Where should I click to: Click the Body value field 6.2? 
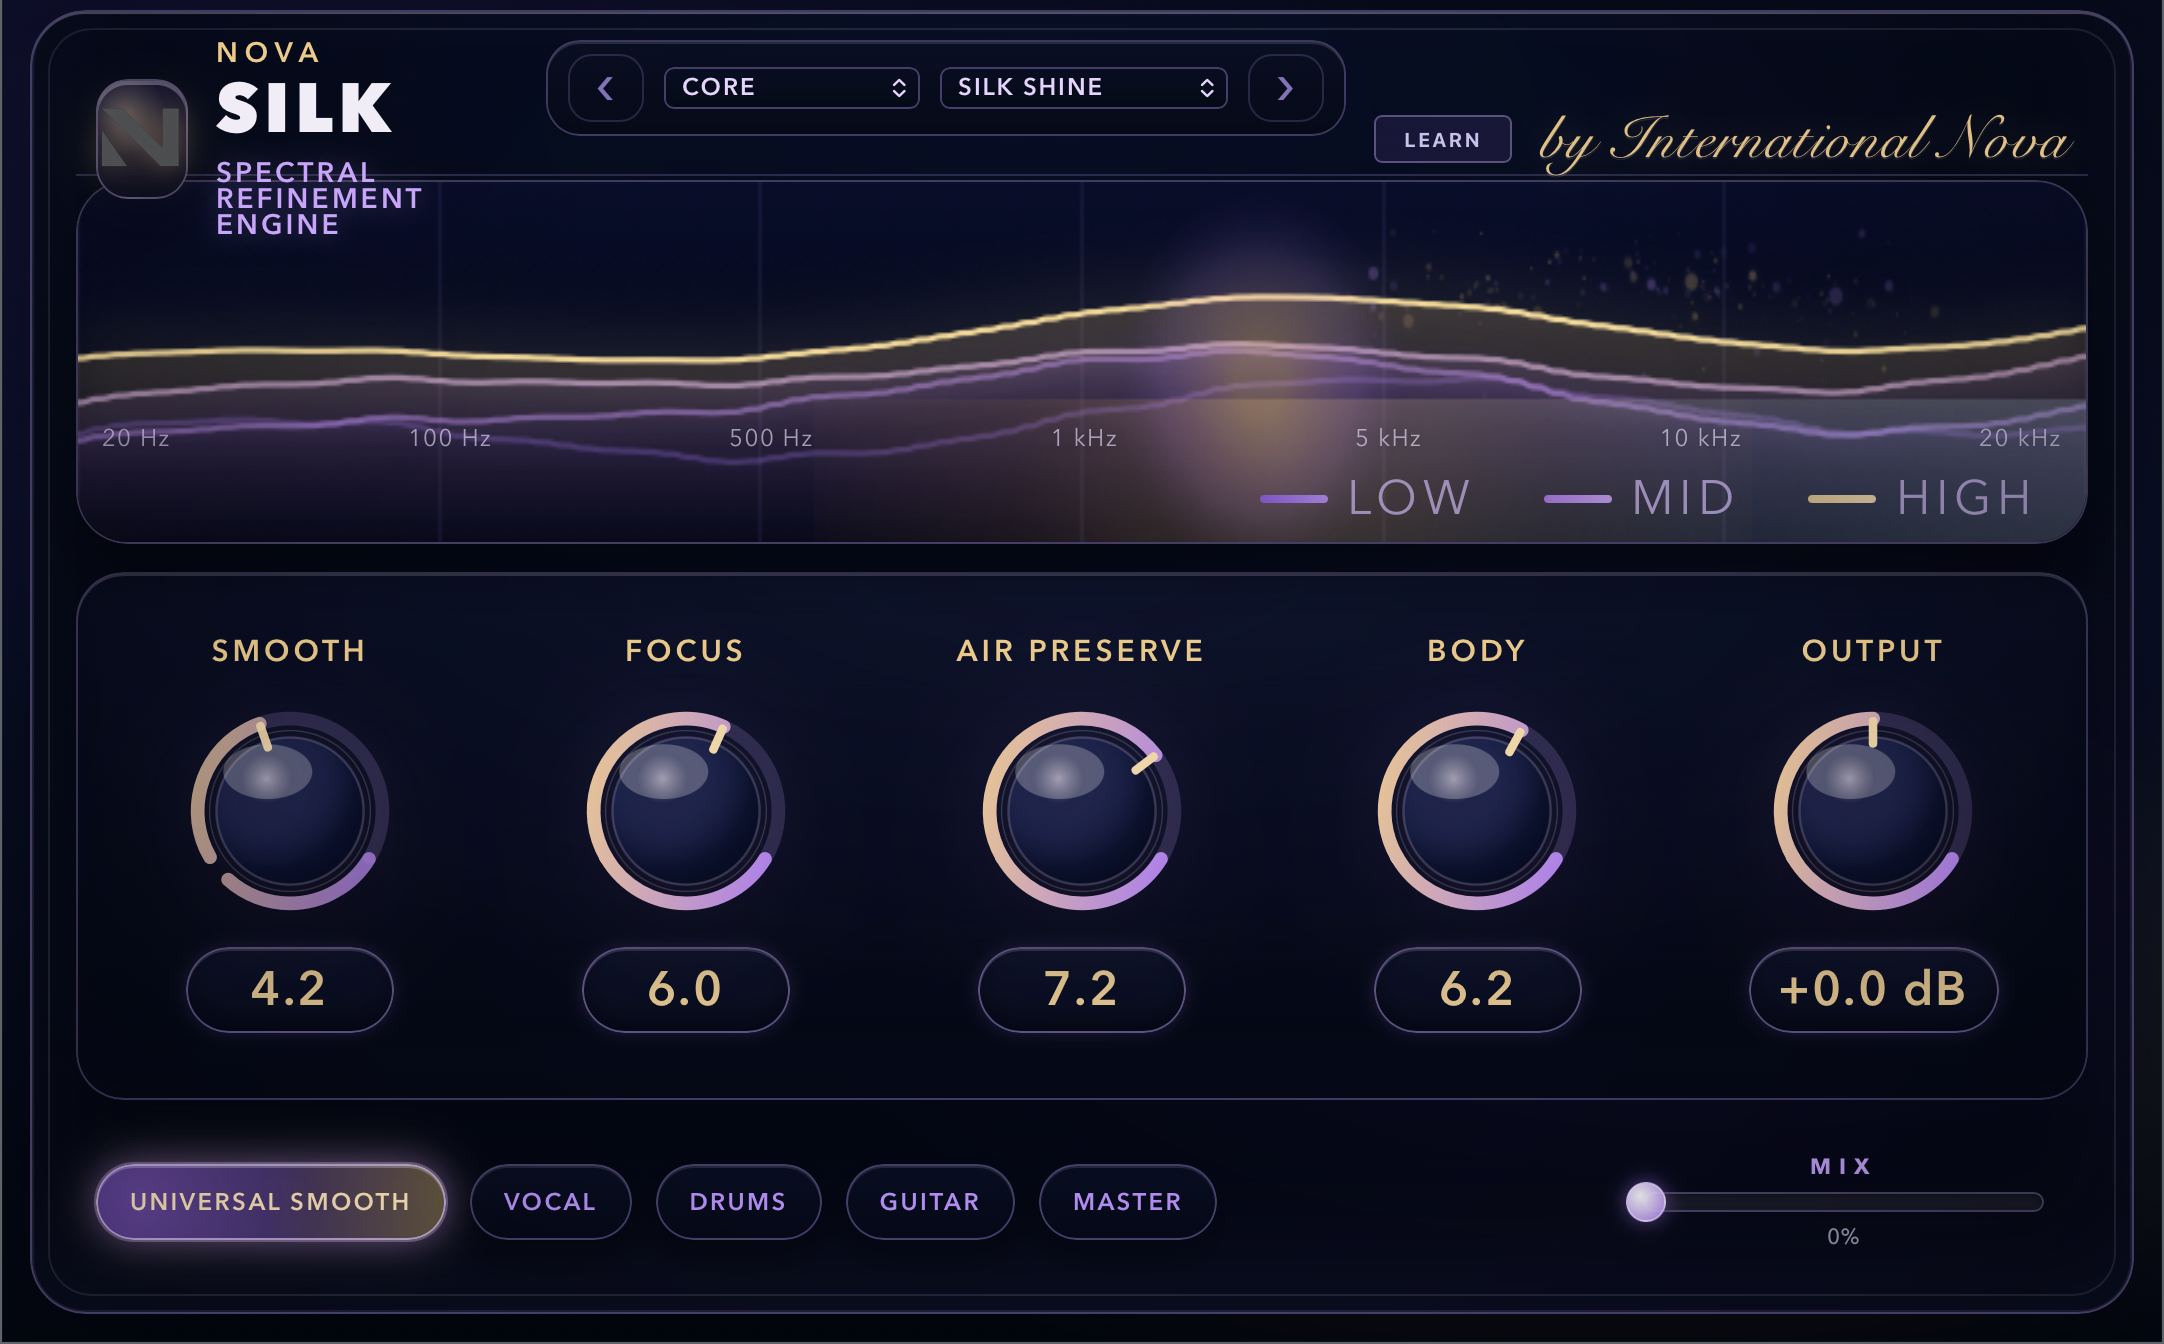click(1477, 990)
